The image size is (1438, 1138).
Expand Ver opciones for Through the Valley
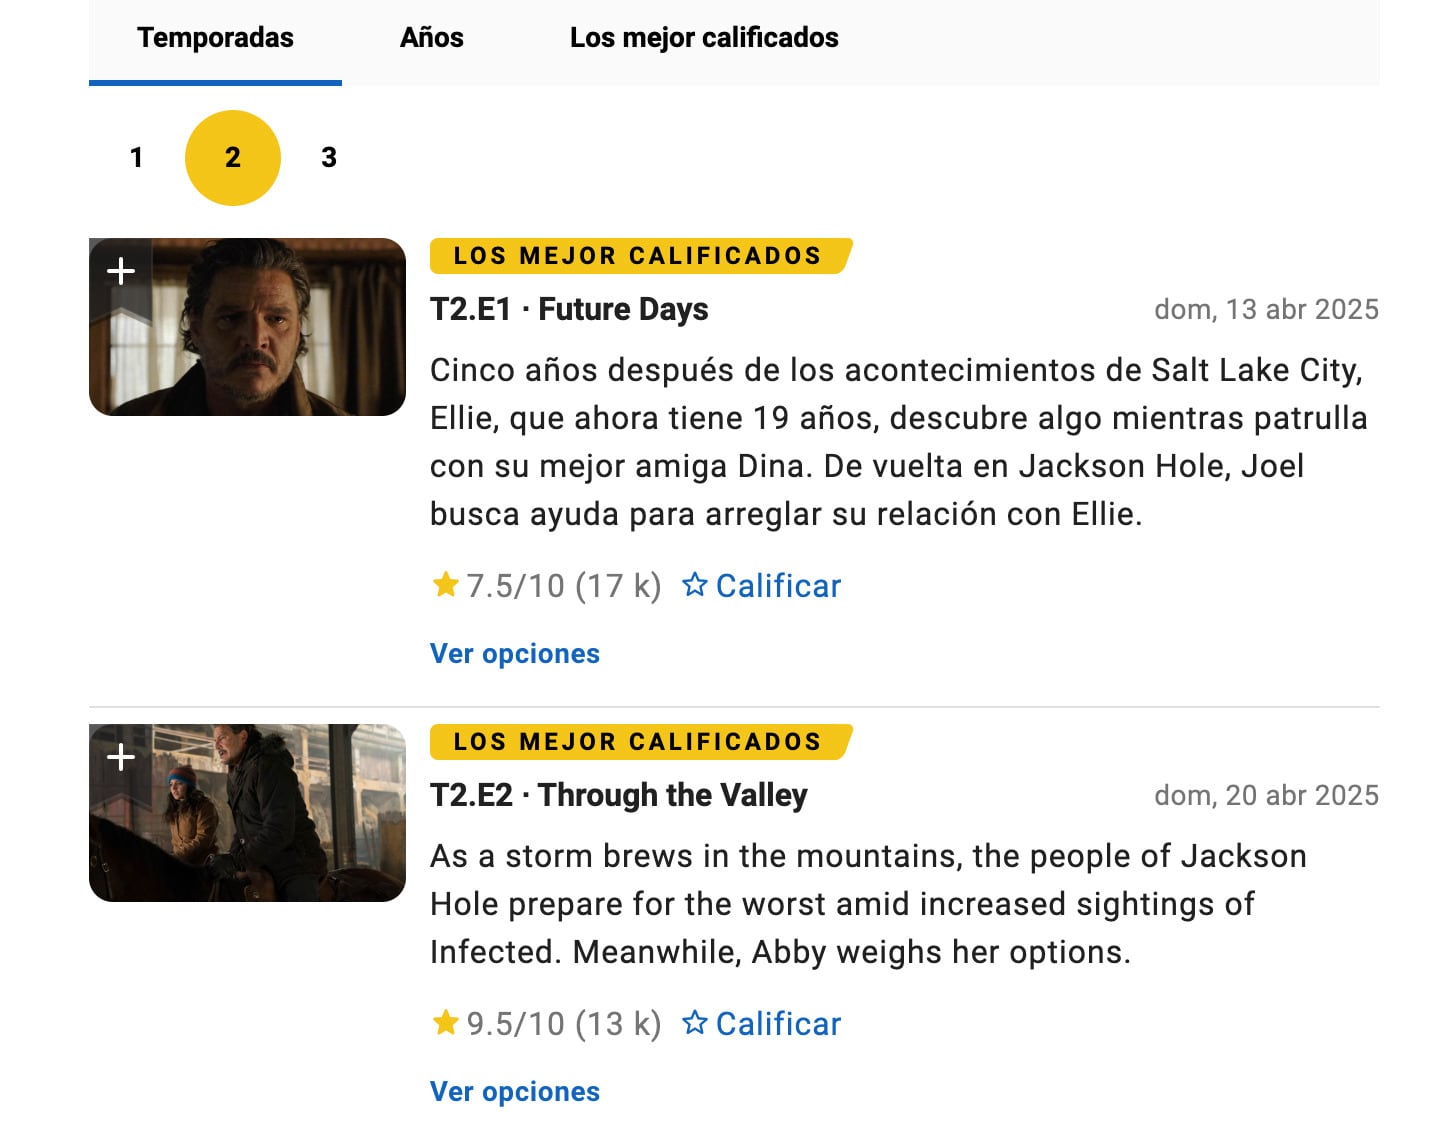tap(514, 1091)
